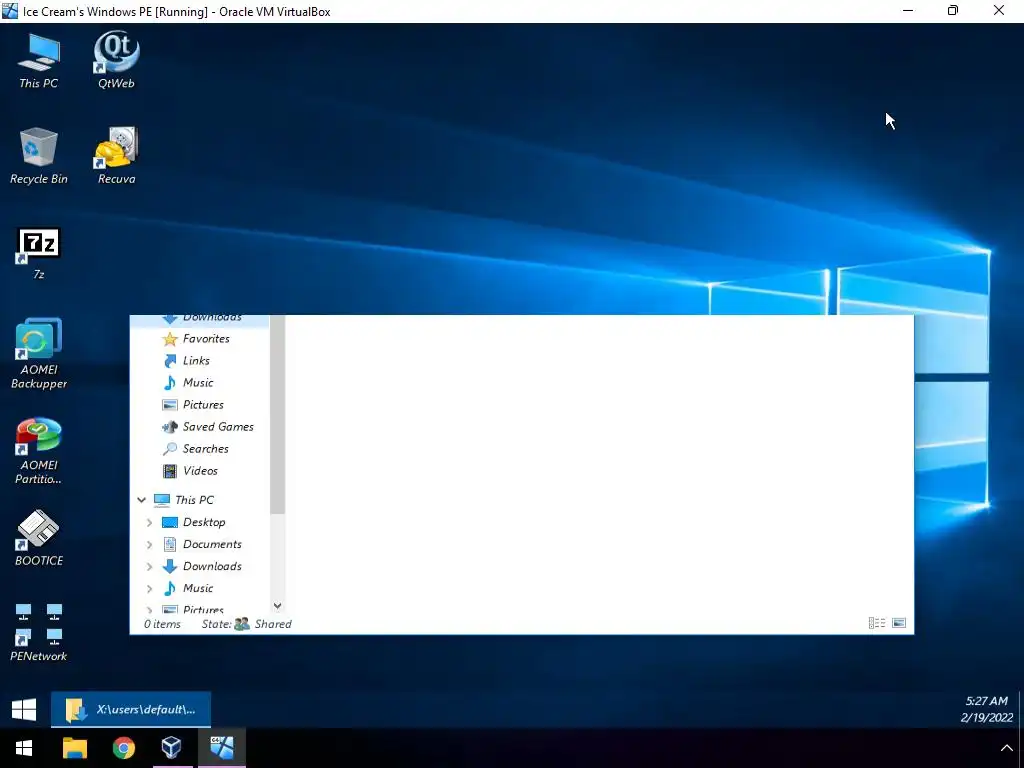Viewport: 1024px width, 768px height.
Task: Open VirtualBox Manager taskbar icon
Action: (172, 748)
